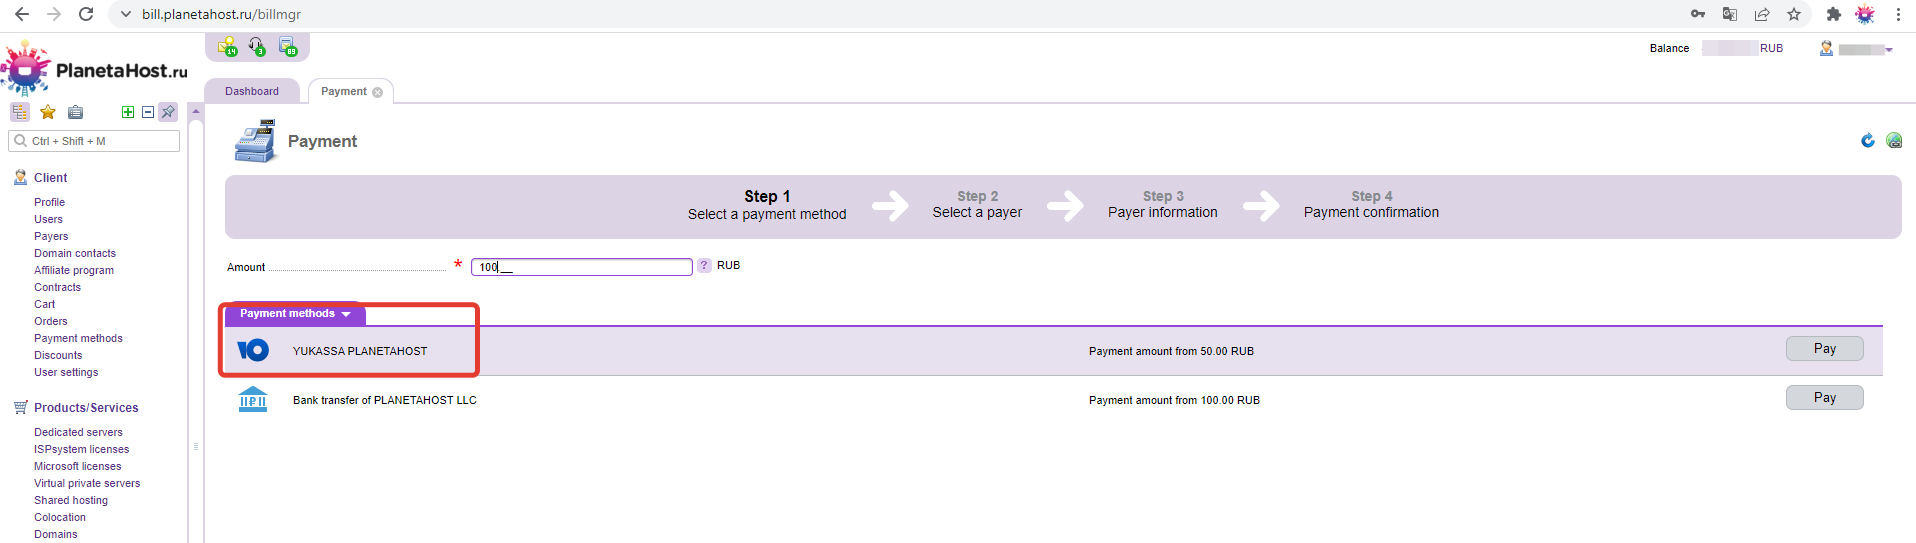Open support headset icon with badge 3
The height and width of the screenshot is (543, 1916).
click(x=257, y=47)
